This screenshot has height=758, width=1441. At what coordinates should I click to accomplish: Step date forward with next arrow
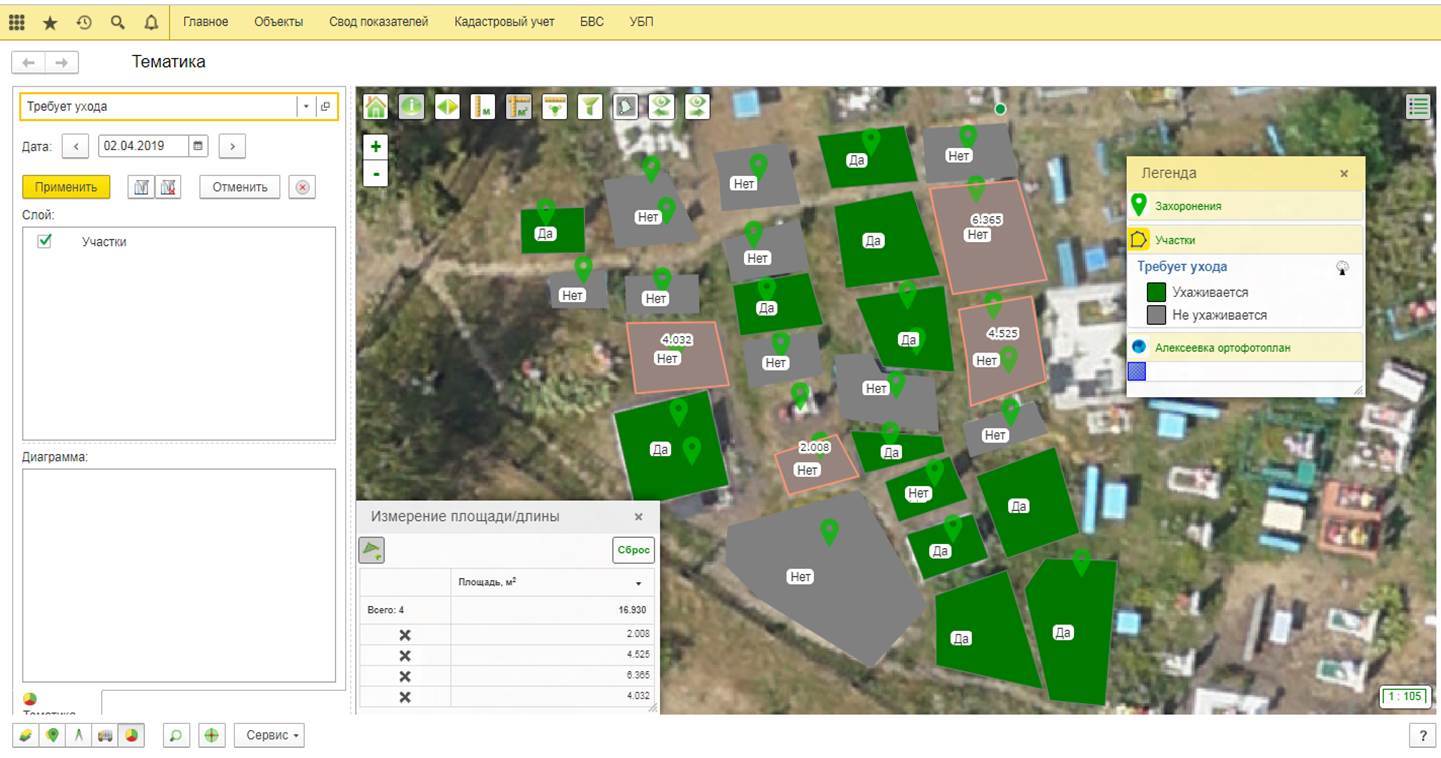232,146
